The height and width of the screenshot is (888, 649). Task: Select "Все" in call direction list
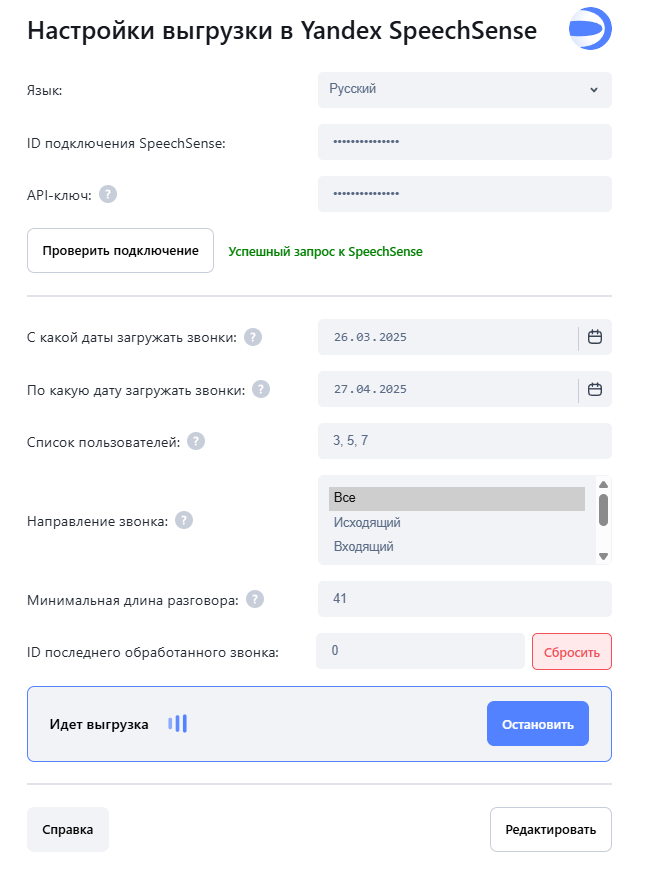(x=456, y=498)
